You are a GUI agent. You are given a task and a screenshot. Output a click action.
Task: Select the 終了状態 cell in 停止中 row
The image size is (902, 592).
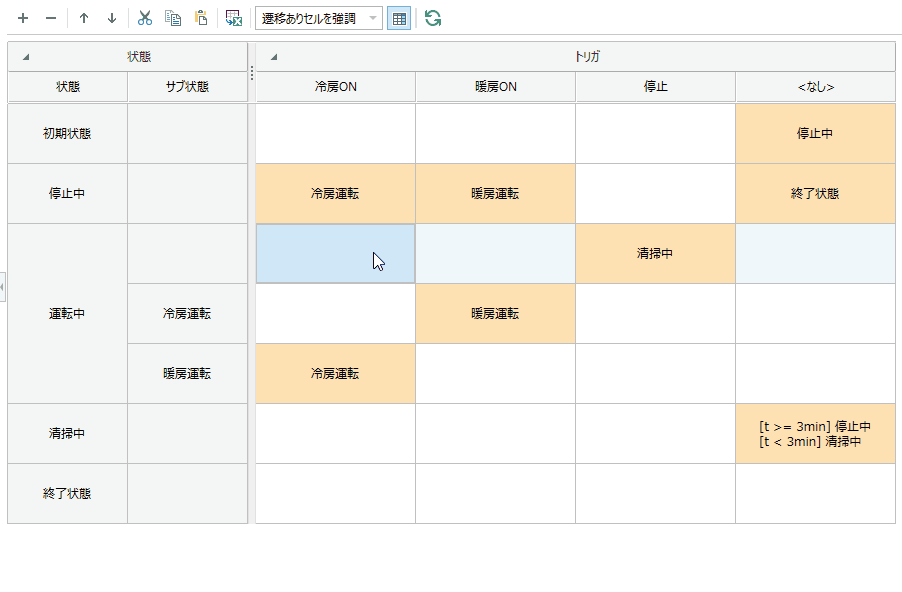[816, 193]
